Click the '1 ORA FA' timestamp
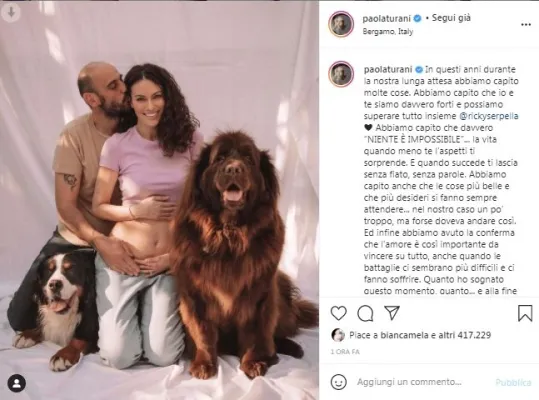This screenshot has width=539, height=400. pyautogui.click(x=345, y=352)
